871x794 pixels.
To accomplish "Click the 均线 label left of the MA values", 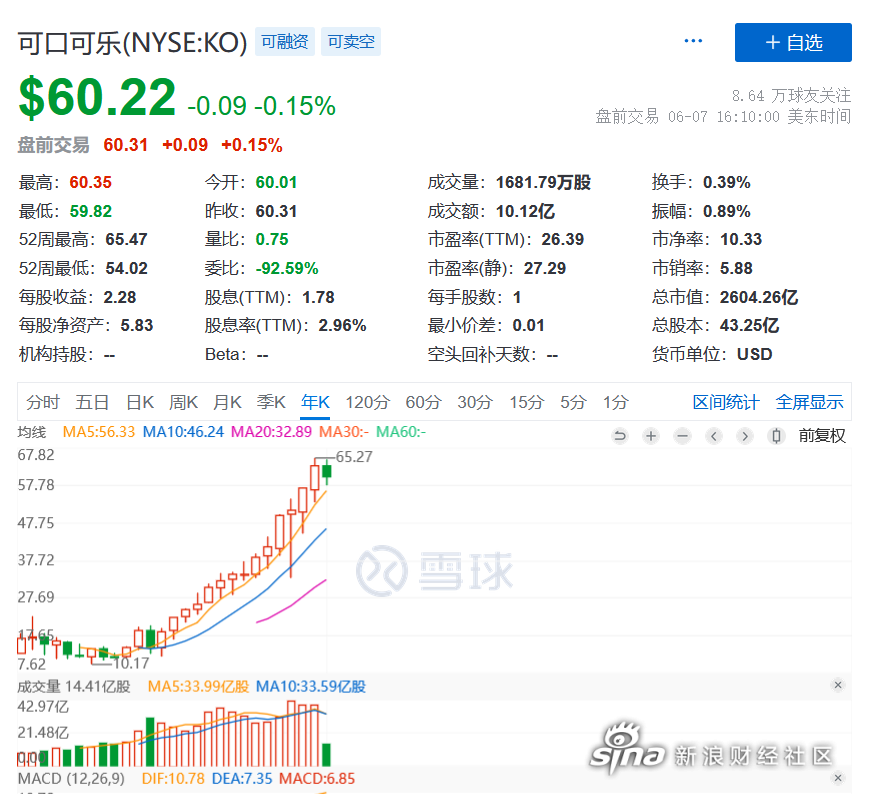I will click(32, 432).
